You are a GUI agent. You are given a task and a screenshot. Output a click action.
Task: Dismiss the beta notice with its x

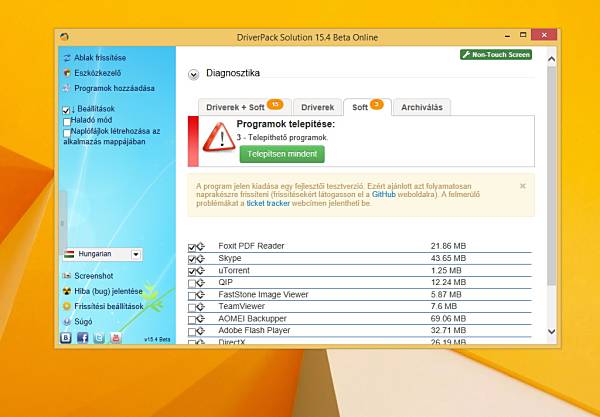click(523, 186)
